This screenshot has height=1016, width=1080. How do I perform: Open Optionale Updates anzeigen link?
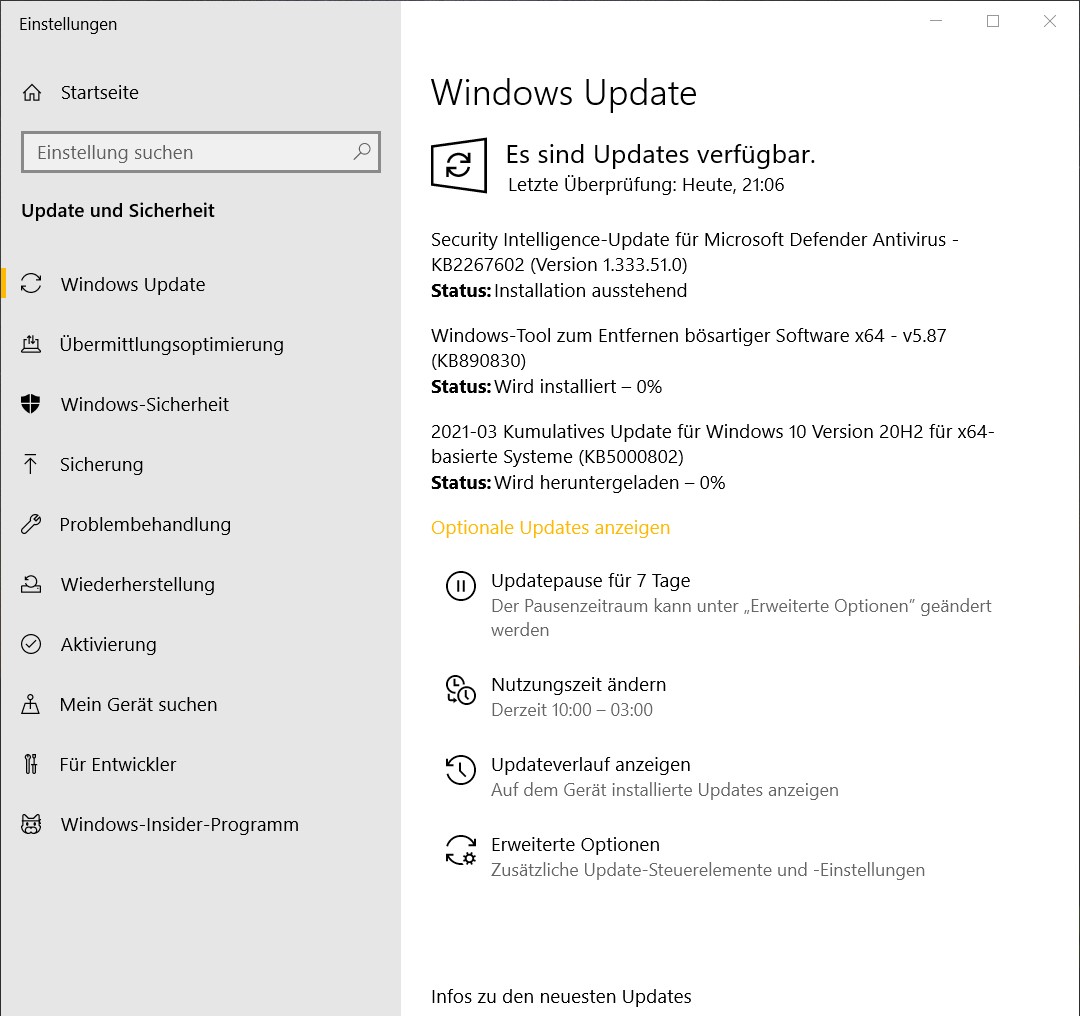[550, 527]
